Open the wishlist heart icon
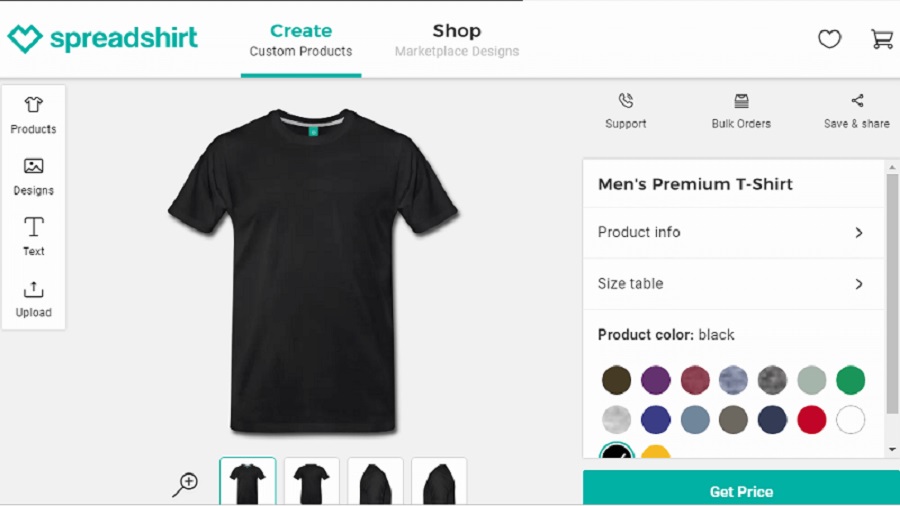The width and height of the screenshot is (900, 506). [x=829, y=39]
